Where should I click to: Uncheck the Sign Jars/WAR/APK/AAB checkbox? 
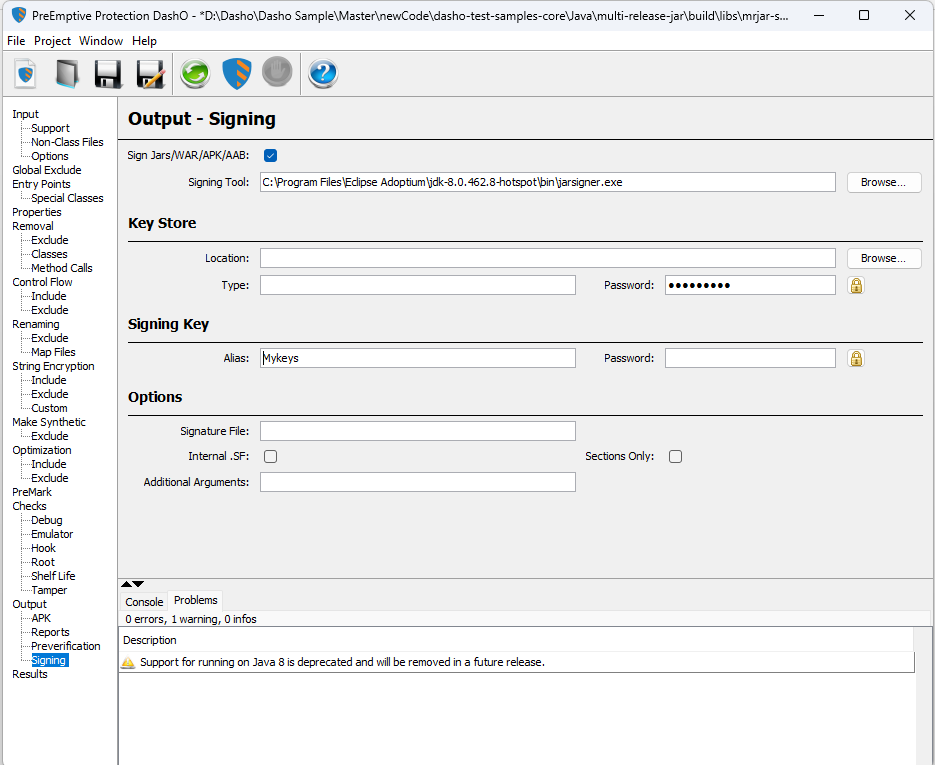pyautogui.click(x=270, y=156)
